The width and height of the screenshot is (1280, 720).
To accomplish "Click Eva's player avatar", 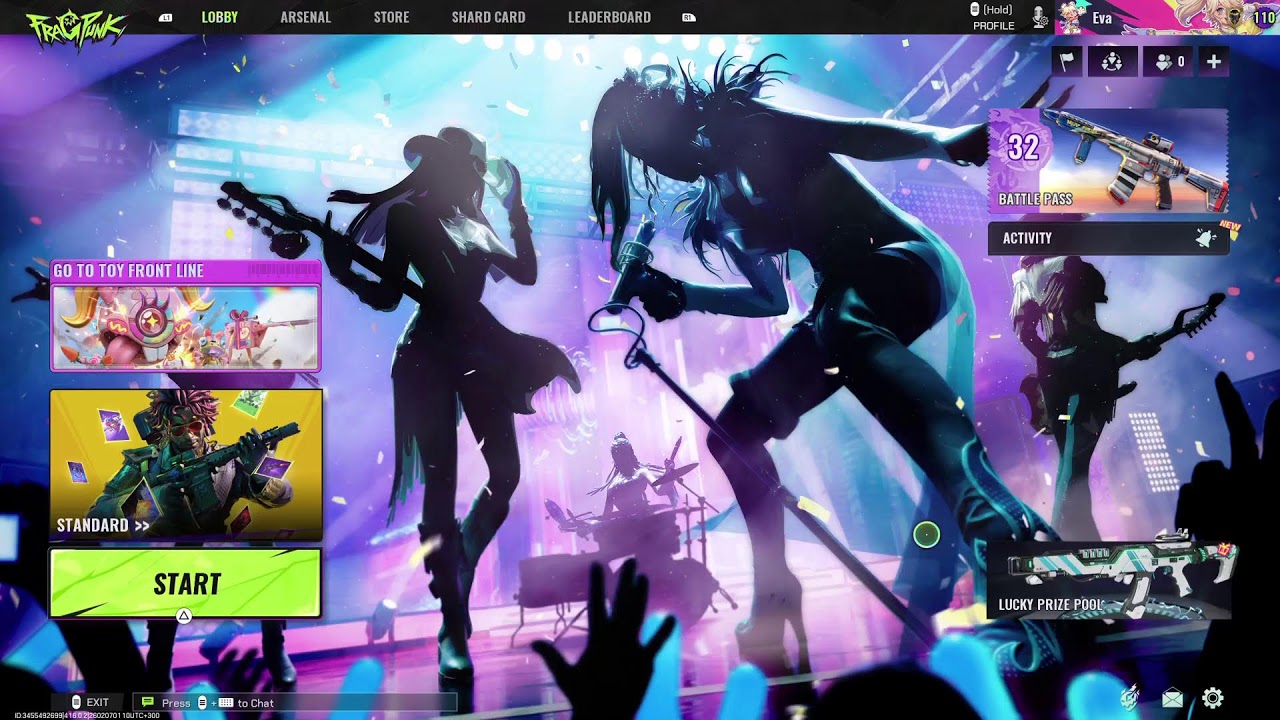I will pos(1073,16).
